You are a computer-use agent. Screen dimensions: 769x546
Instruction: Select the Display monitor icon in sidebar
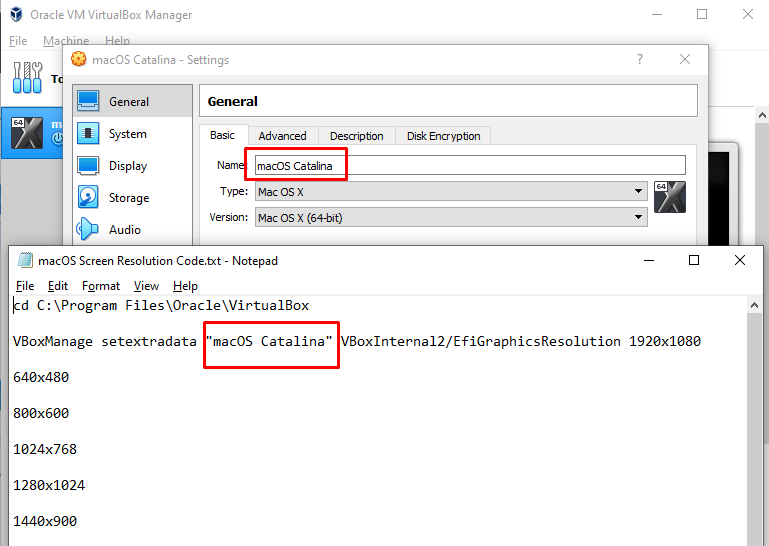pos(88,166)
